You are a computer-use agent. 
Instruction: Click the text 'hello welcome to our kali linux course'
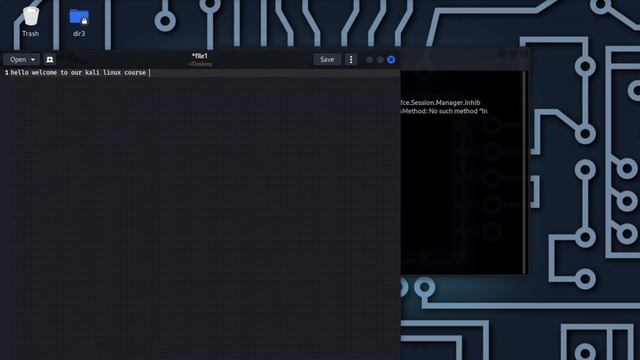tap(78, 73)
